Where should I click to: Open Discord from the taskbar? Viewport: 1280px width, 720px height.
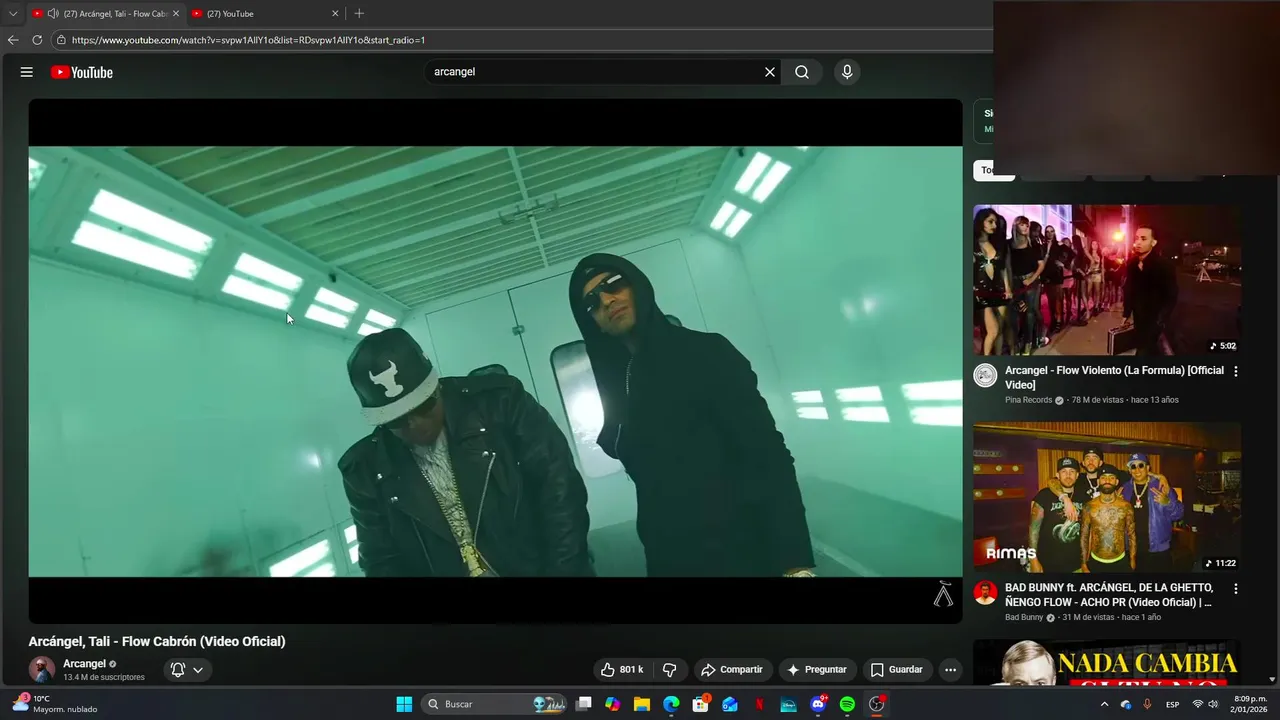(x=818, y=704)
